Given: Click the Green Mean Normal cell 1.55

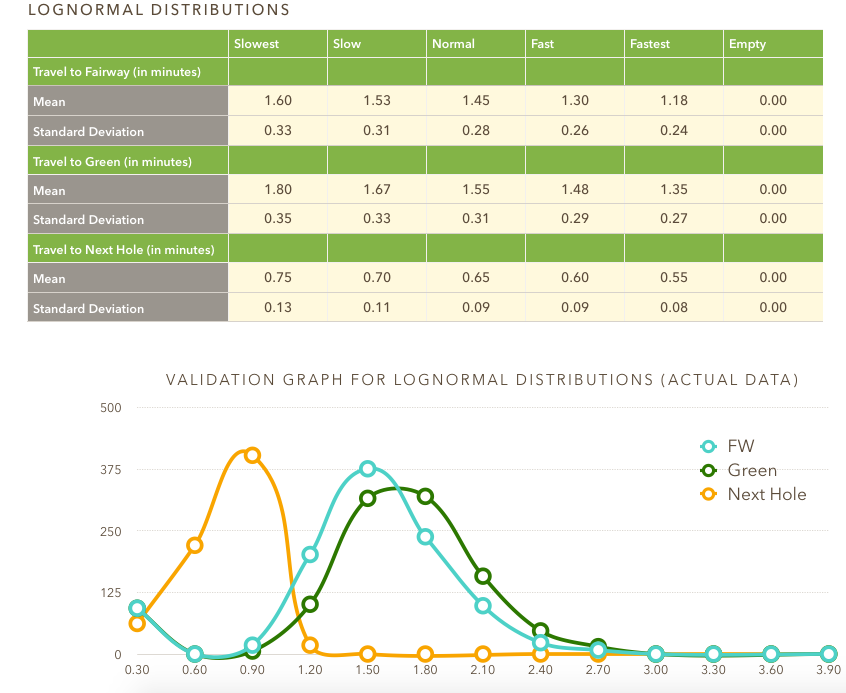Looking at the screenshot, I should pyautogui.click(x=475, y=190).
